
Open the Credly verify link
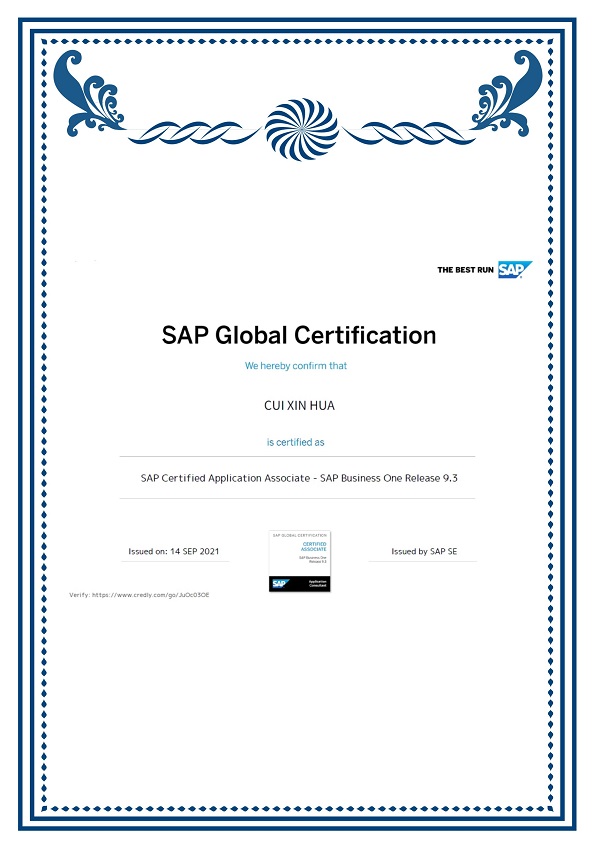coord(139,595)
